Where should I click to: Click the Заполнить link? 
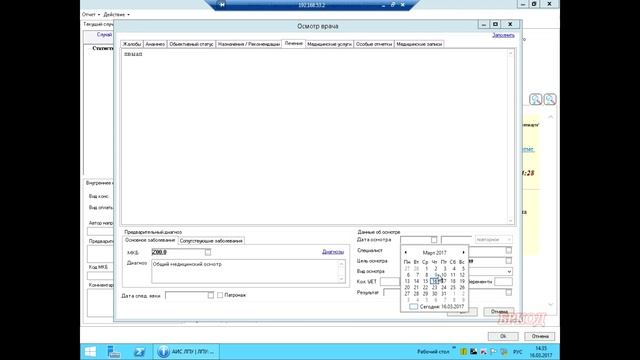click(503, 35)
